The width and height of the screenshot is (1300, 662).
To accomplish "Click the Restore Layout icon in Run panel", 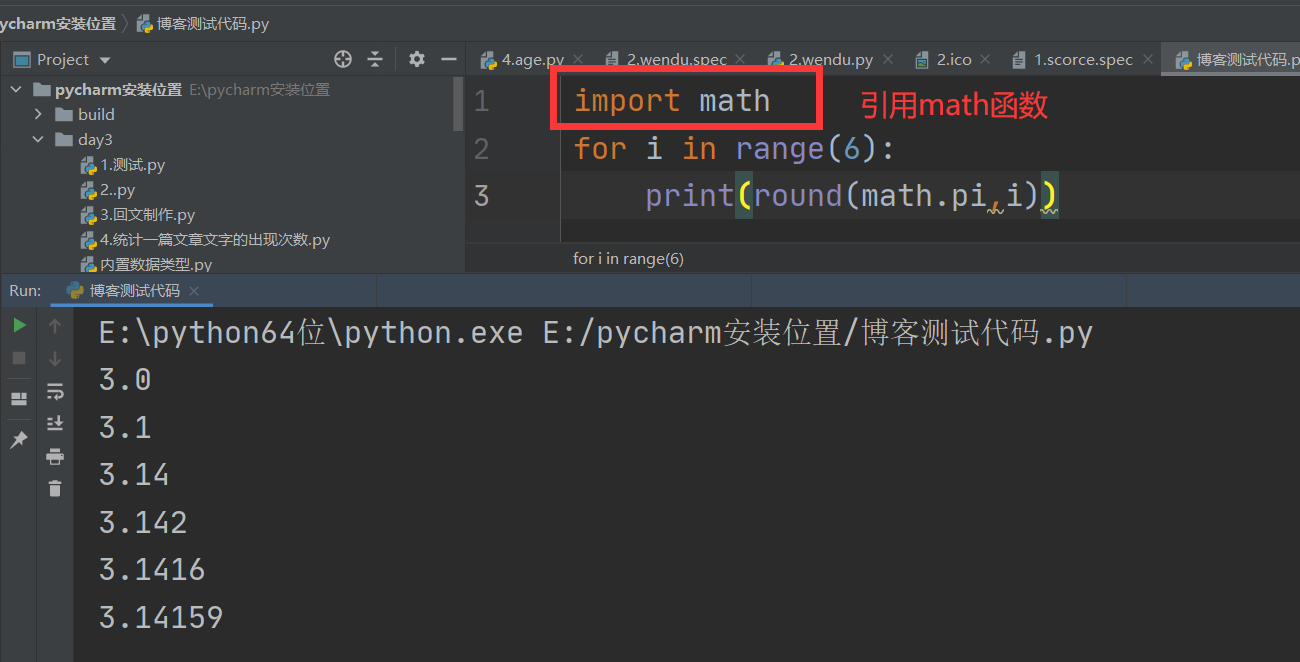I will [19, 399].
